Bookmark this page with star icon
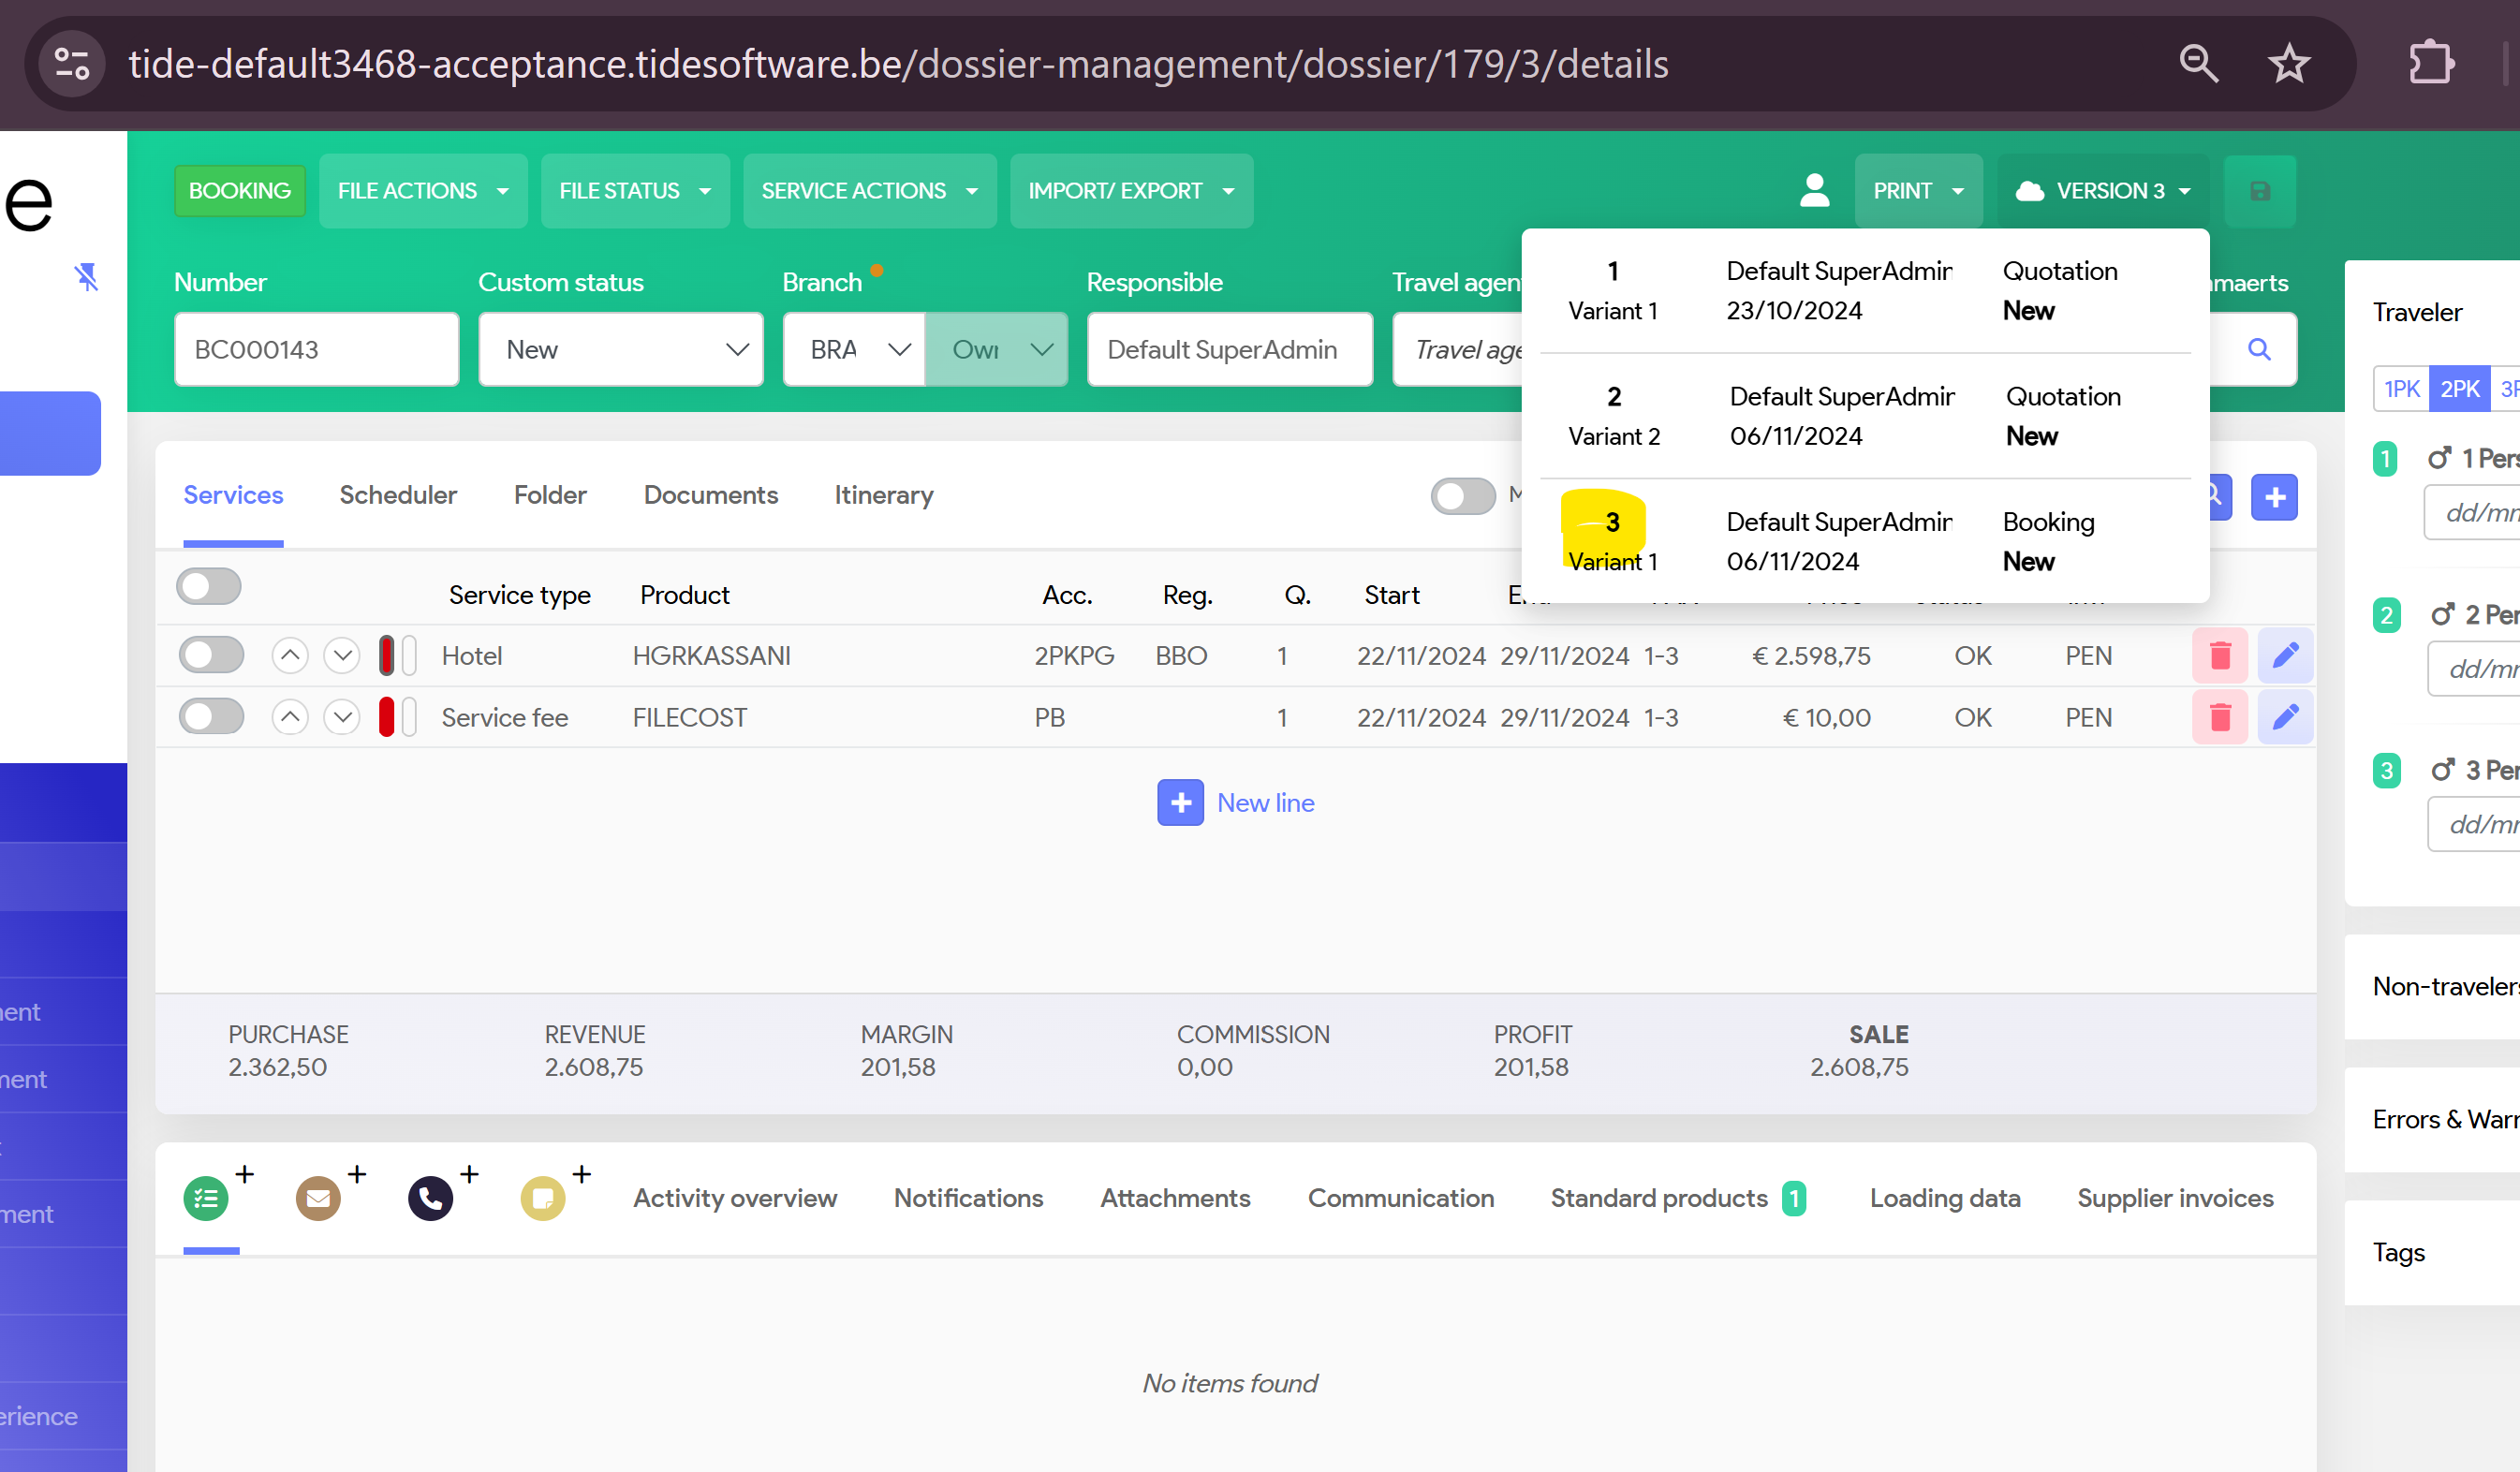 (x=2288, y=64)
